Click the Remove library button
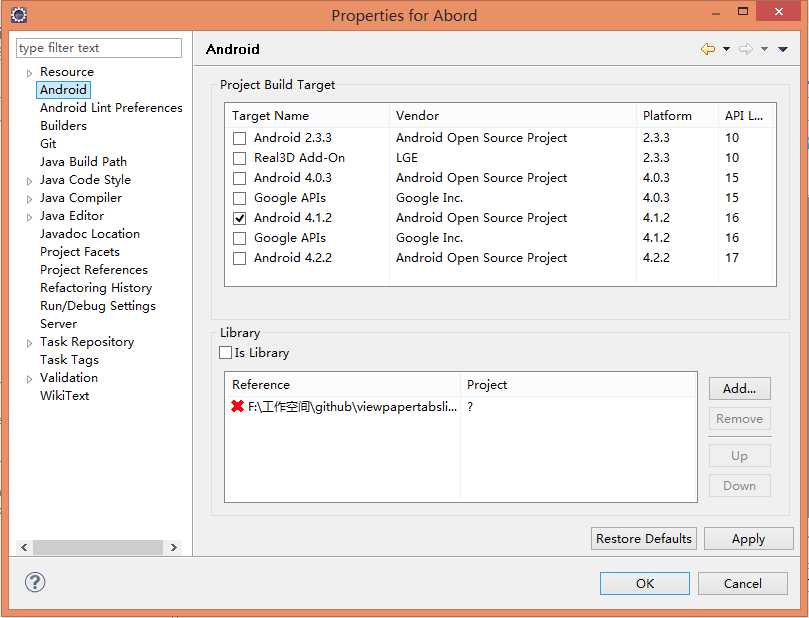 (x=739, y=419)
